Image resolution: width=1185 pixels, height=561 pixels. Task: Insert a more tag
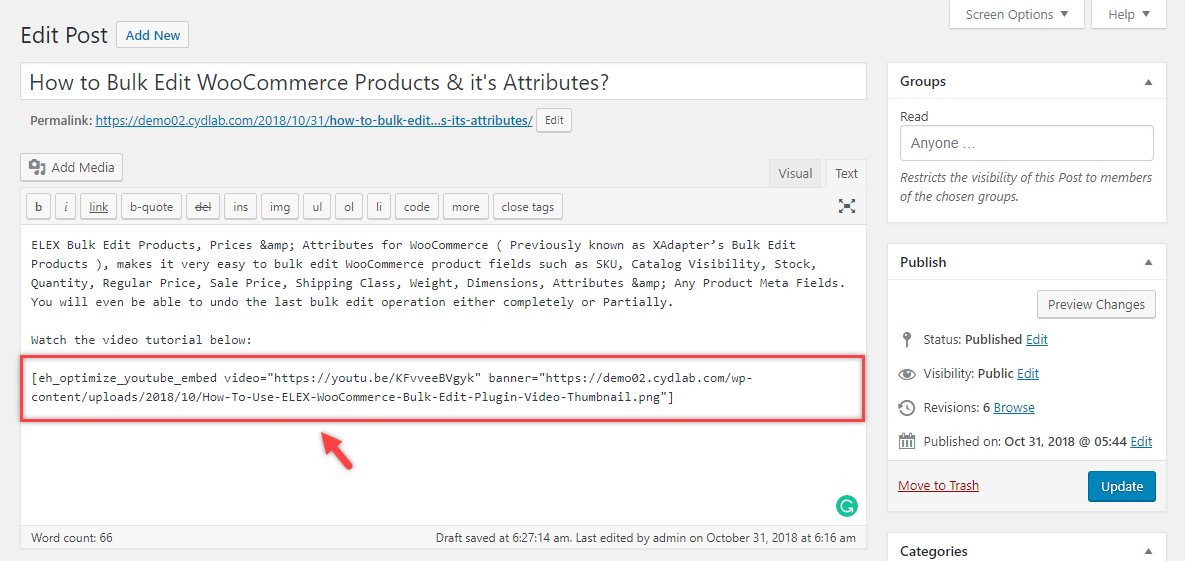point(466,206)
